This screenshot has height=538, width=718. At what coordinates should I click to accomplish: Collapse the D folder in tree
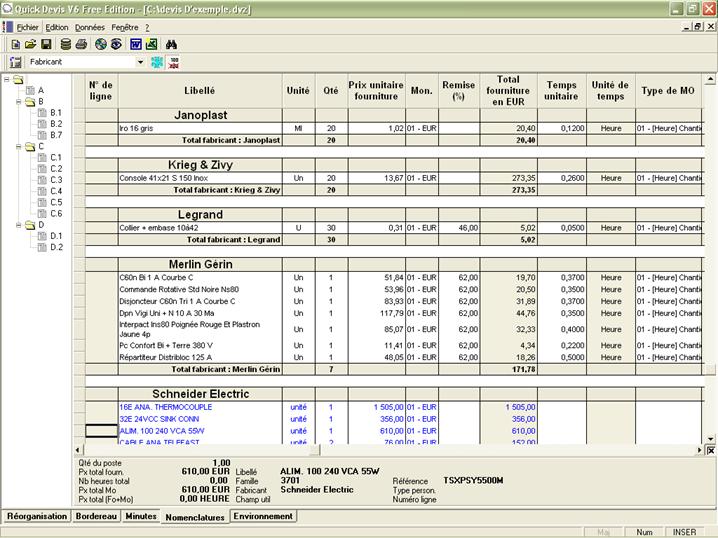click(x=17, y=225)
